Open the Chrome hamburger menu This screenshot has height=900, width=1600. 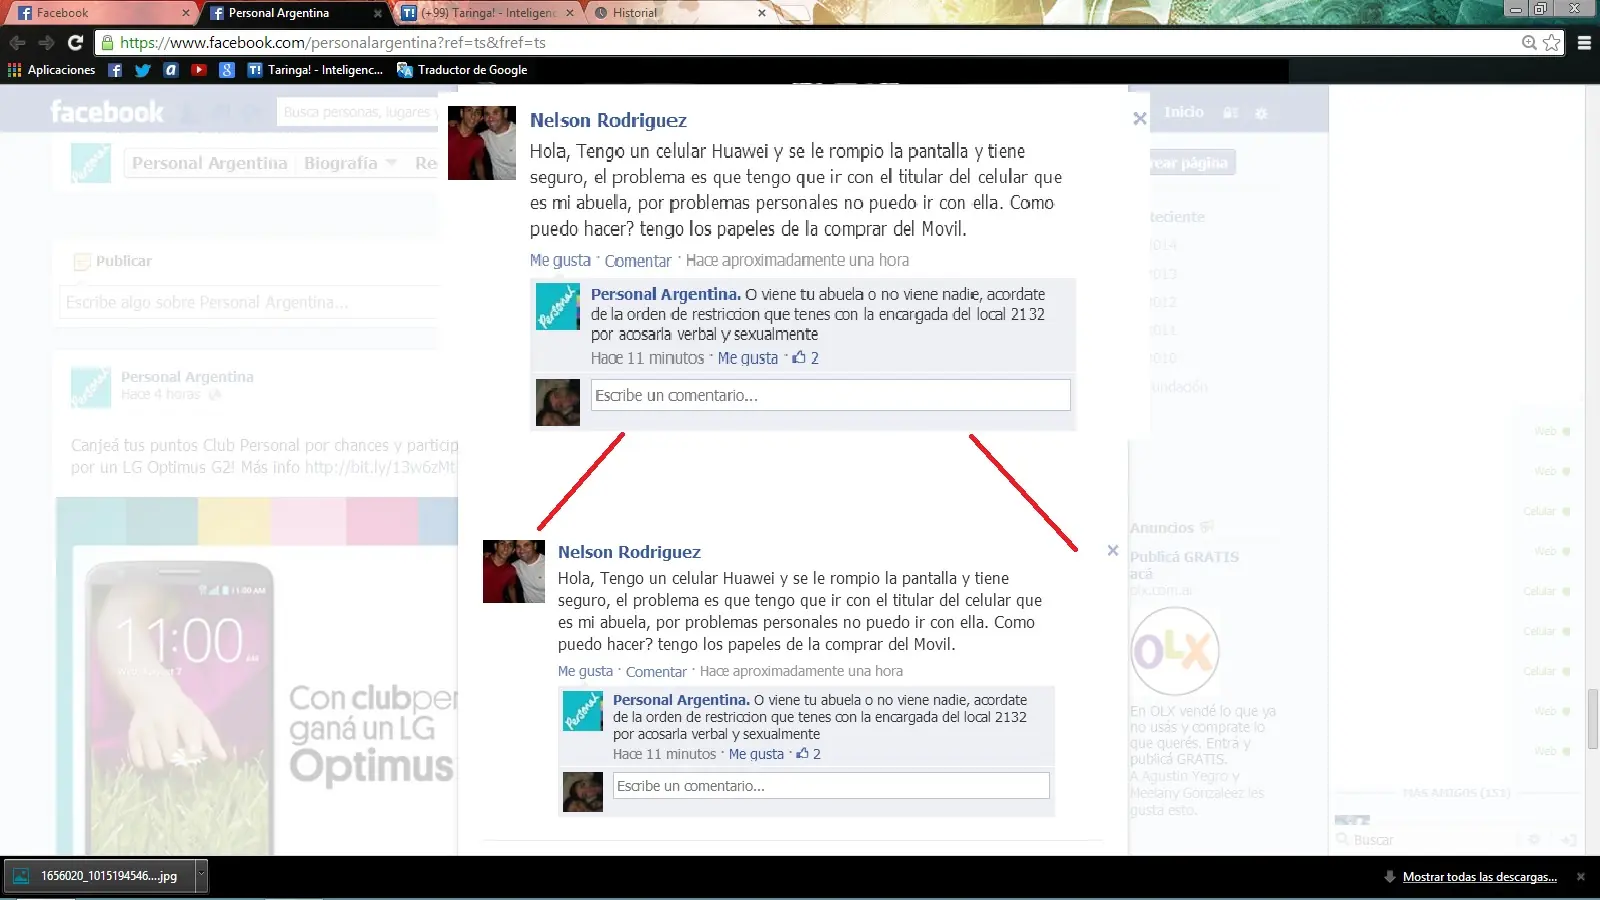pos(1584,43)
